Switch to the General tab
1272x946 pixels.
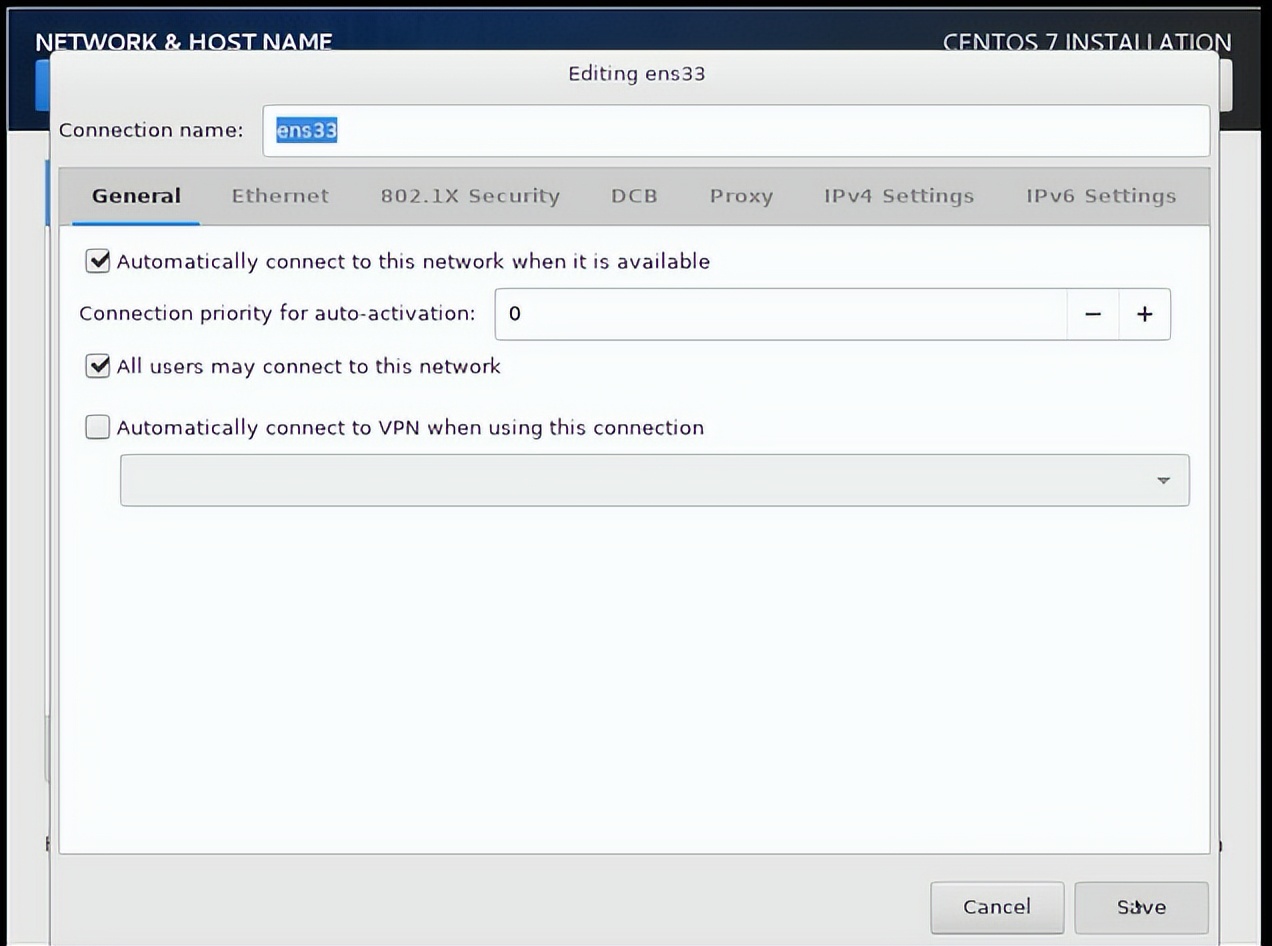click(136, 196)
